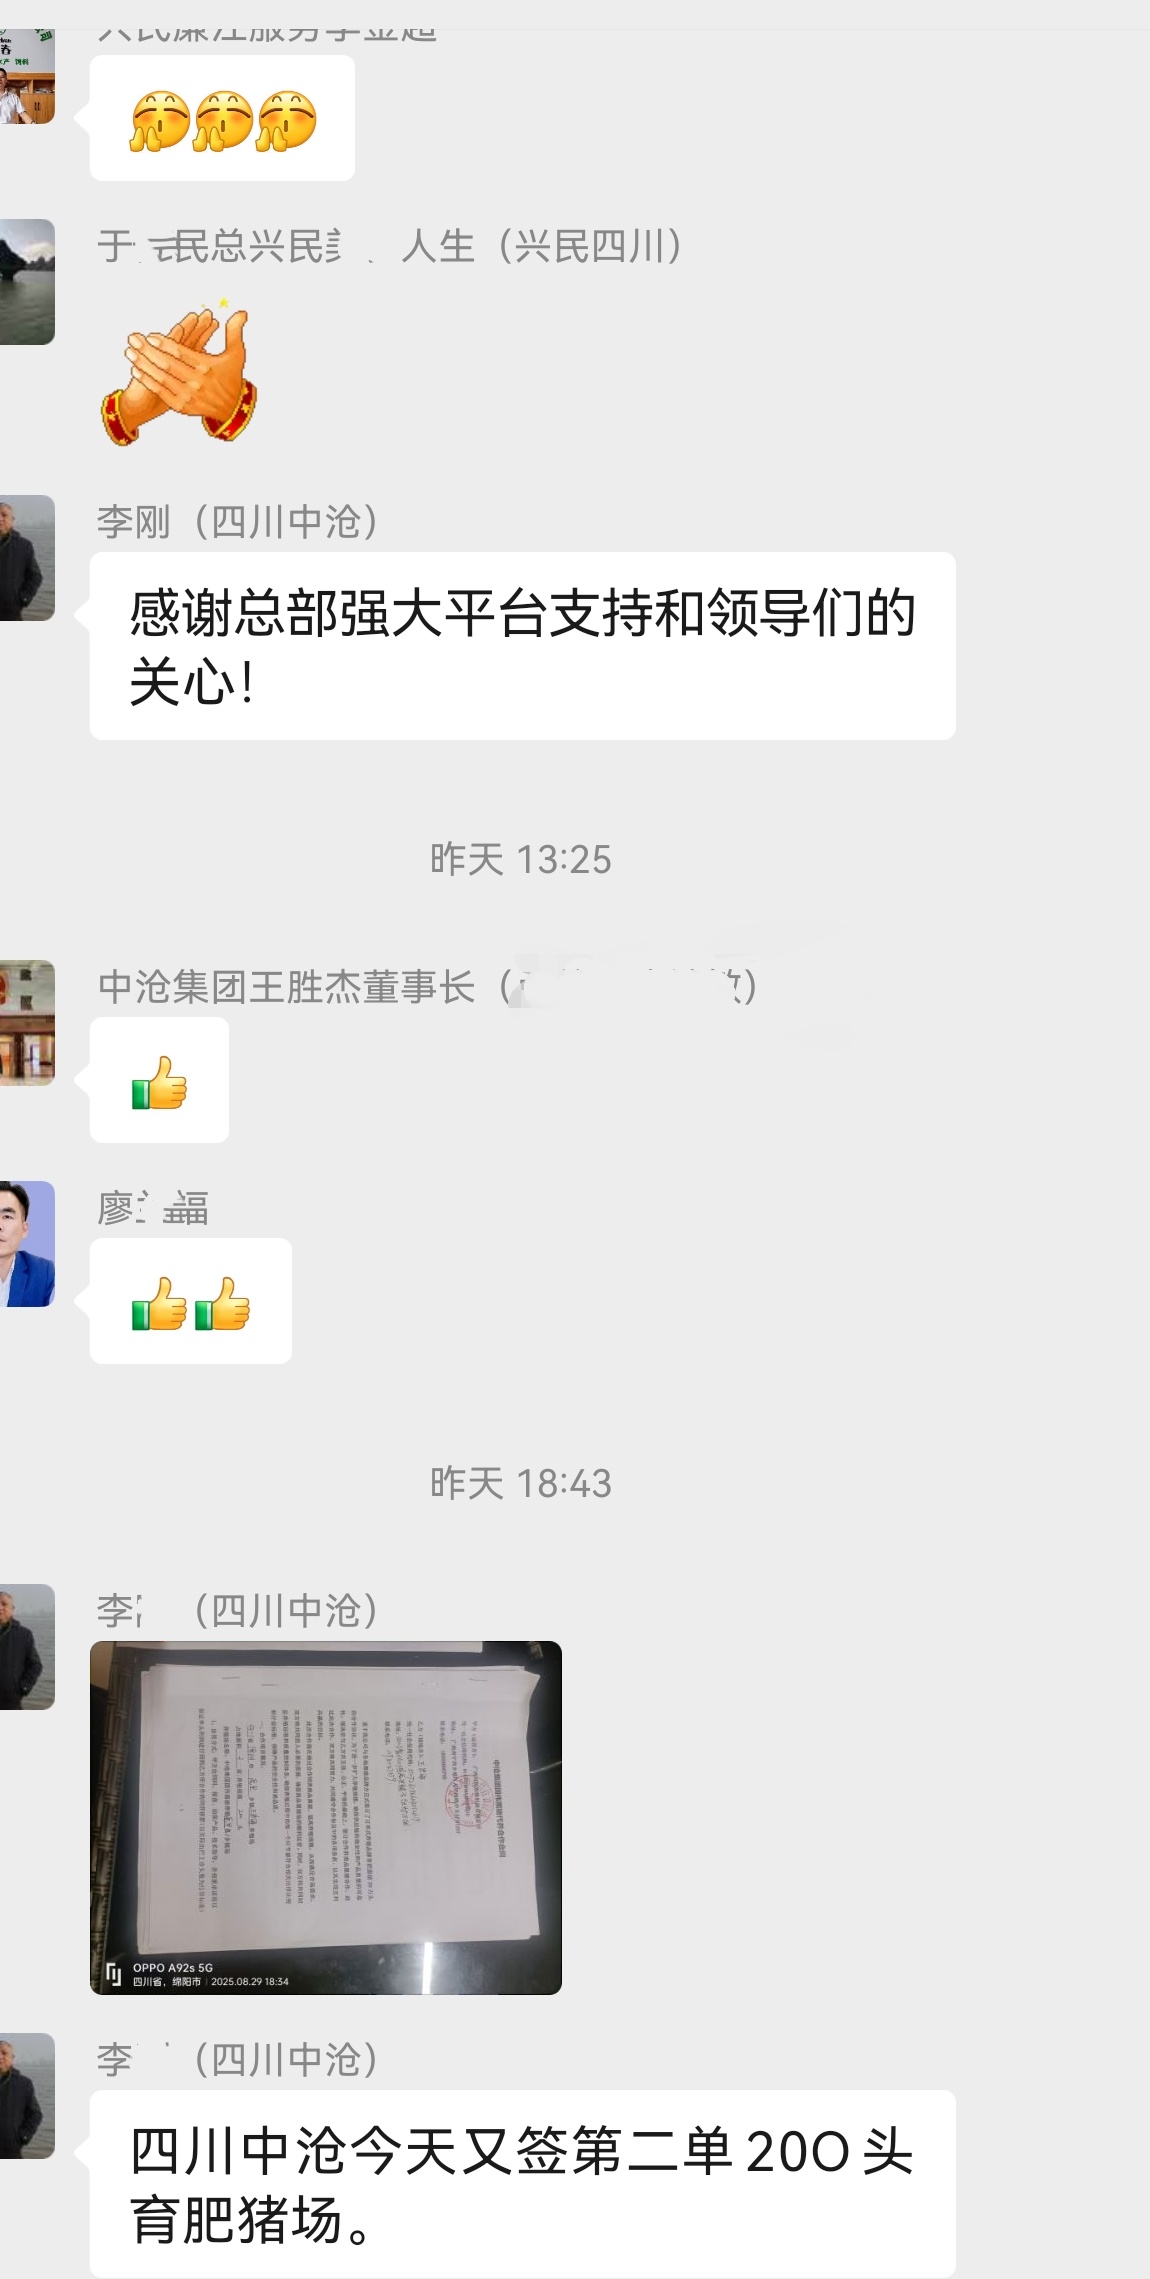1150x2279 pixels.
Task: Tap the single thumbs-up emoji bubble
Action: pyautogui.click(x=159, y=1080)
